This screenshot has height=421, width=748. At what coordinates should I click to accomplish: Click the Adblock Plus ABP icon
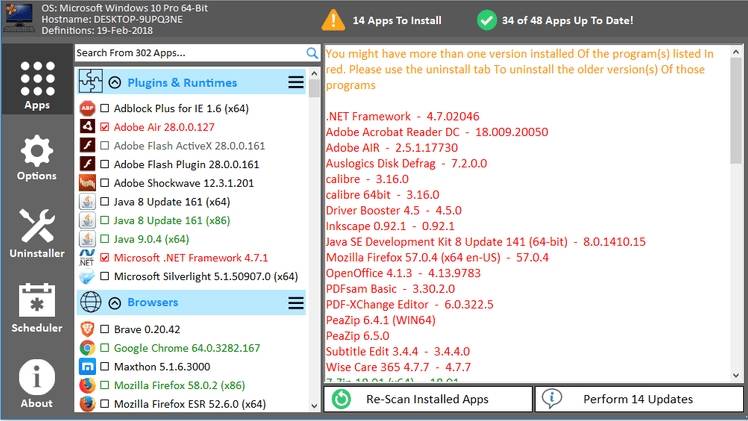point(87,109)
